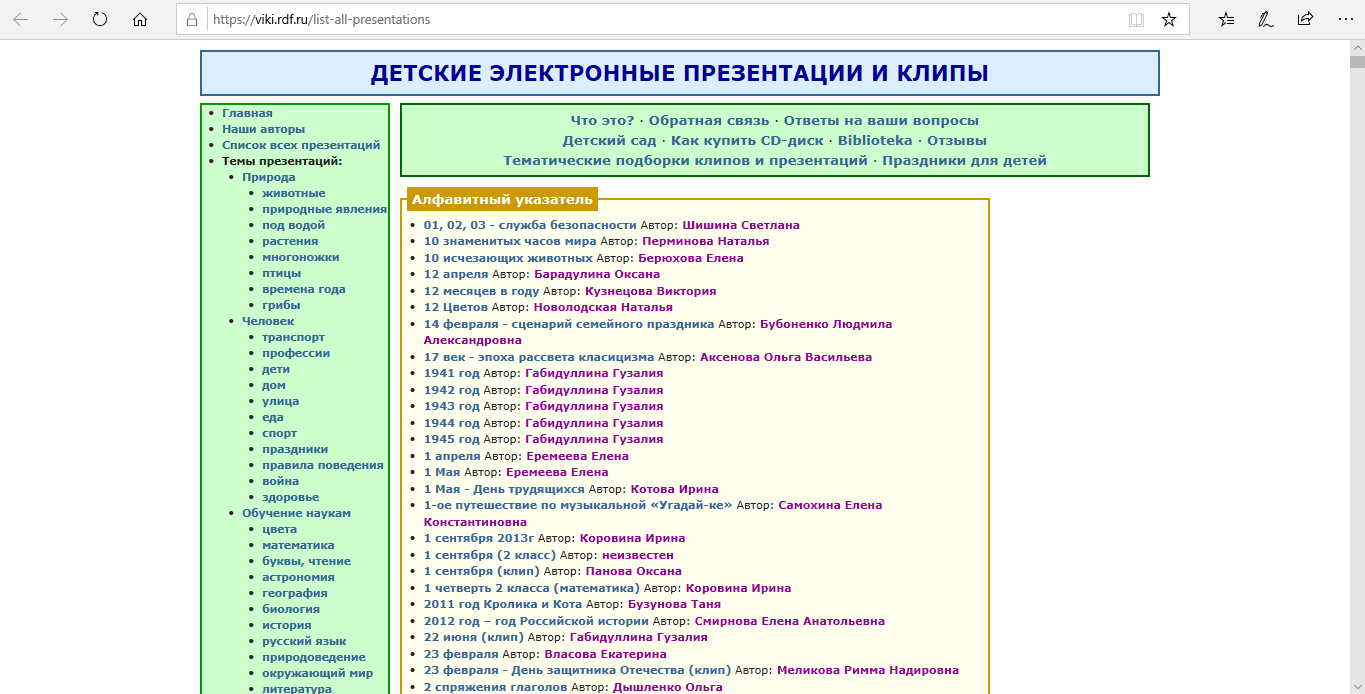Click the Детский сад link
Screen dimensions: 1365x694
pos(609,141)
